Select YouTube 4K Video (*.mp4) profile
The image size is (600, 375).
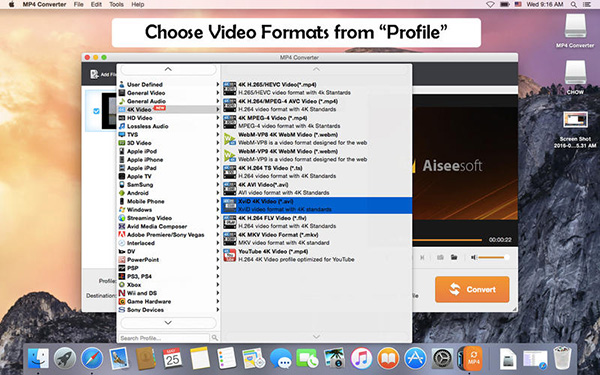pyautogui.click(x=317, y=255)
